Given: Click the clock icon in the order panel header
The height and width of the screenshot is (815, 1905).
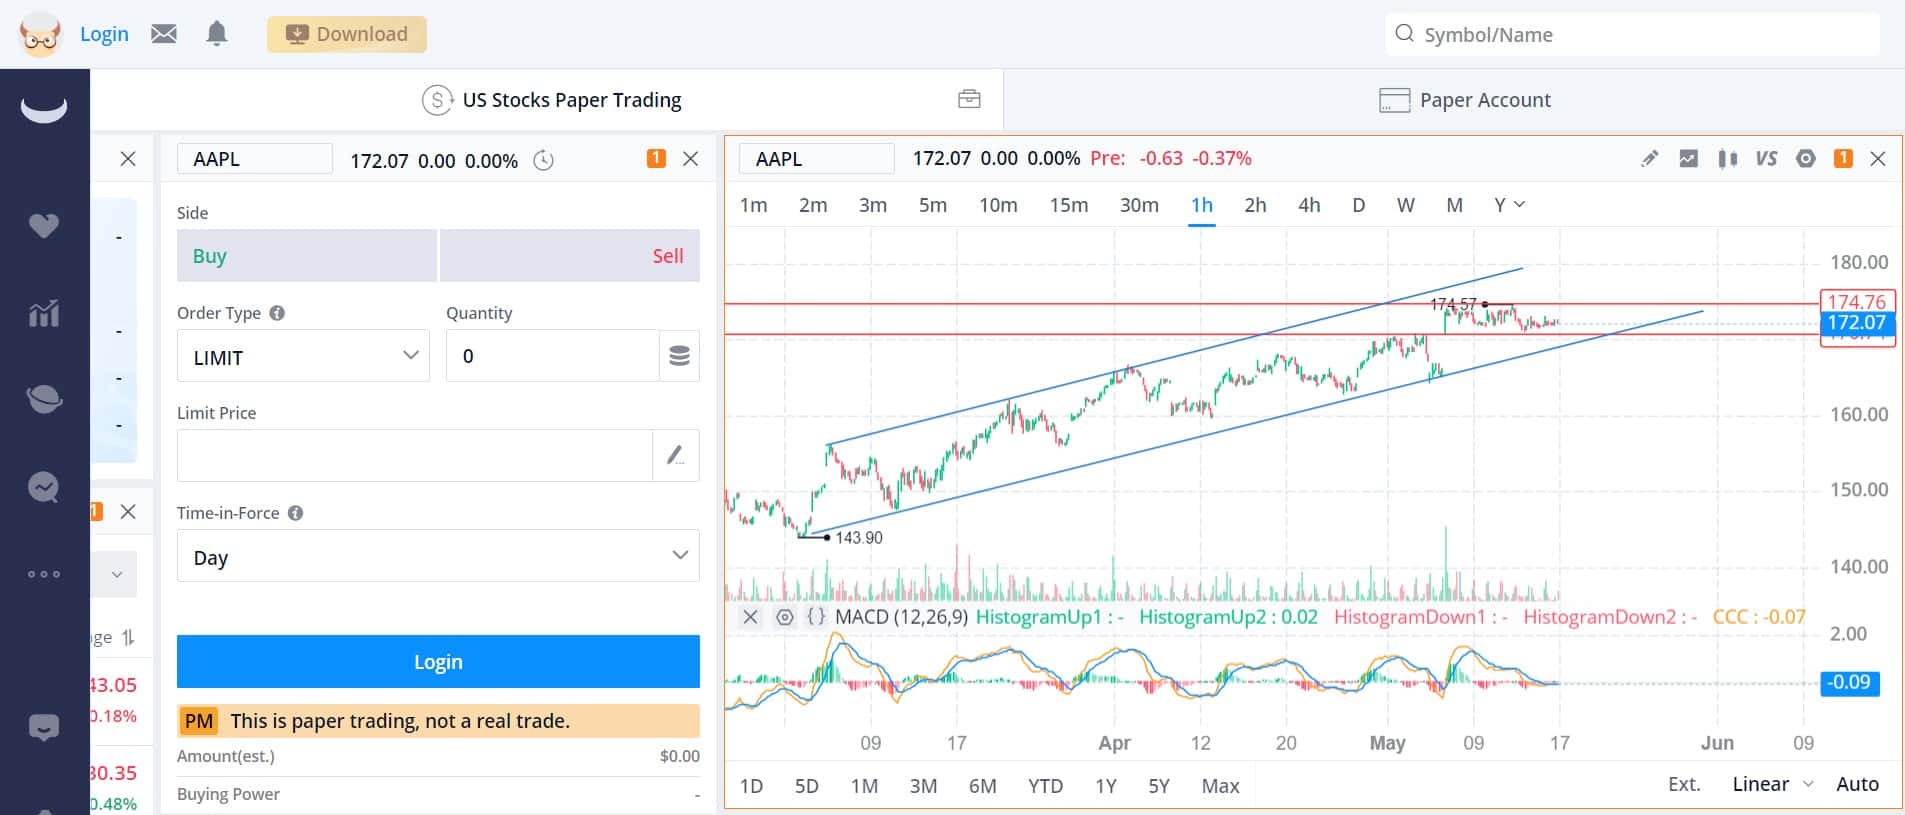Looking at the screenshot, I should click(544, 160).
